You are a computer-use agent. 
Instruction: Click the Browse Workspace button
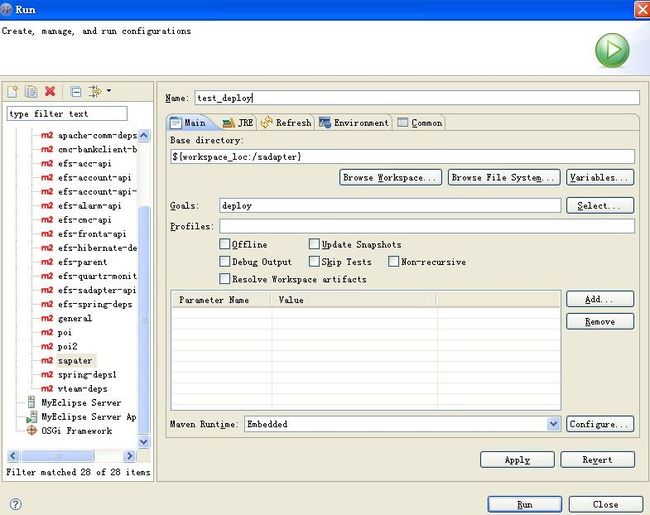click(390, 177)
